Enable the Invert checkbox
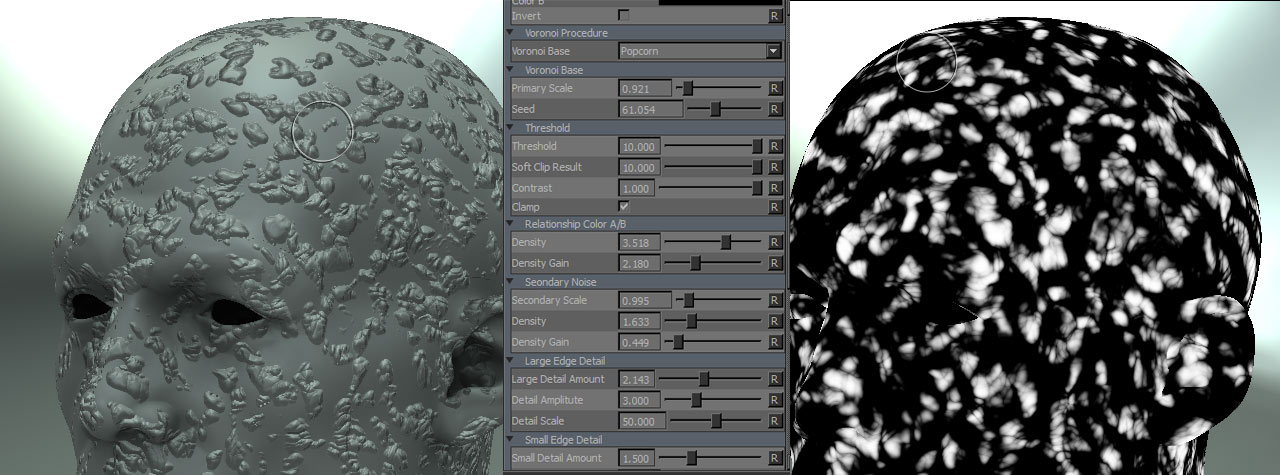 point(624,15)
